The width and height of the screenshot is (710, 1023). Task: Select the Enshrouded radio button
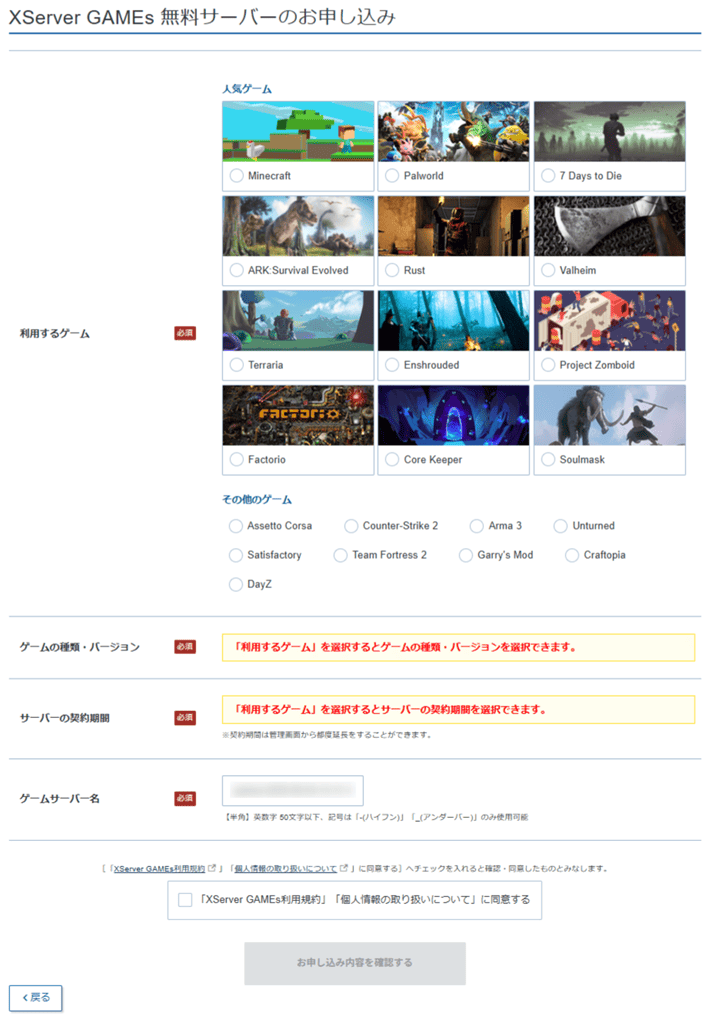point(392,365)
